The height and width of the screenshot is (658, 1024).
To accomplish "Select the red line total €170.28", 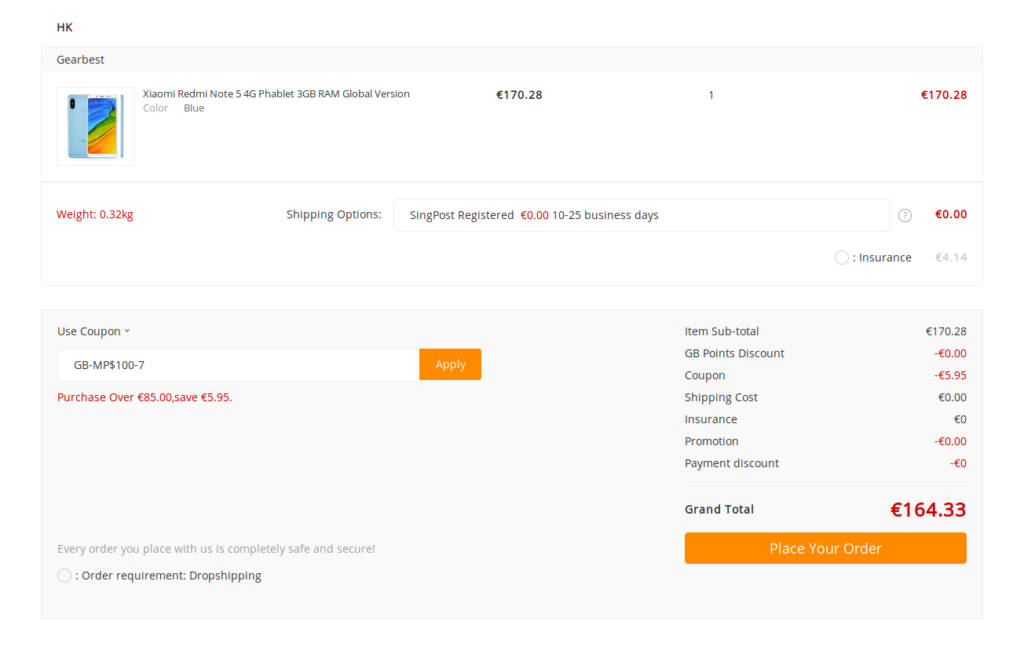I will (x=944, y=95).
